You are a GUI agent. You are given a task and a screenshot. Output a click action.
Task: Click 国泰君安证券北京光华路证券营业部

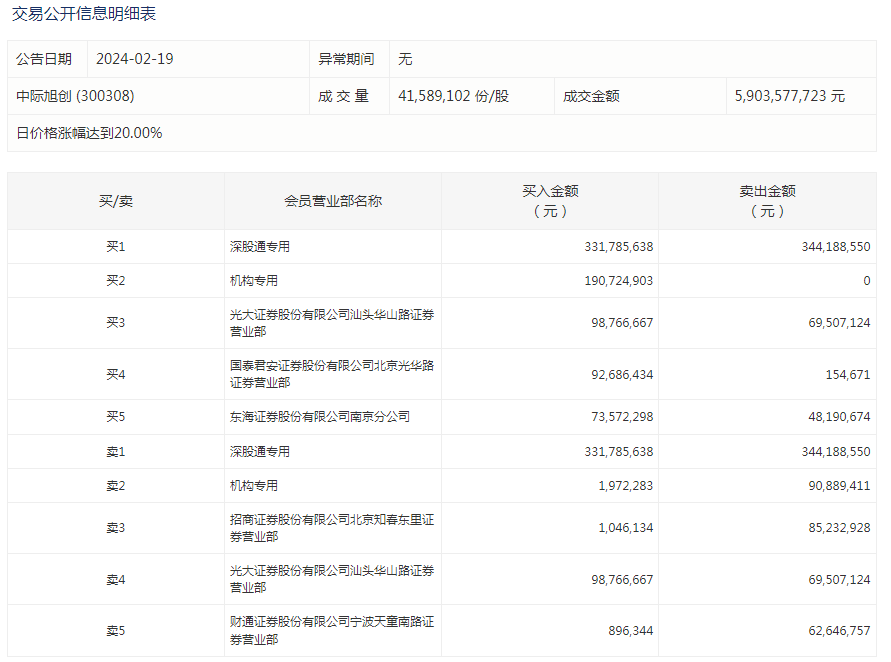pos(332,374)
